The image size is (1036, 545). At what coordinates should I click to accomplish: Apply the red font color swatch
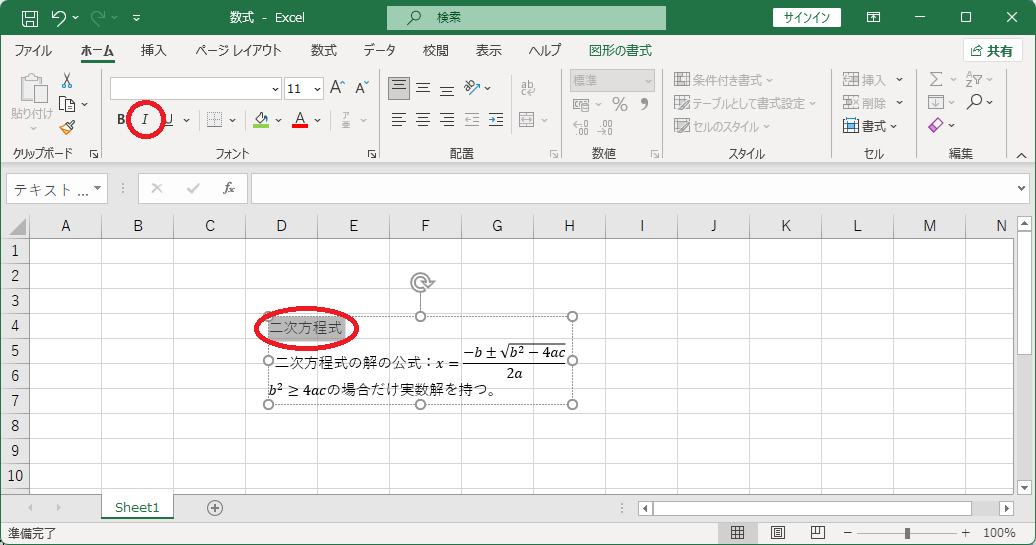pos(301,120)
